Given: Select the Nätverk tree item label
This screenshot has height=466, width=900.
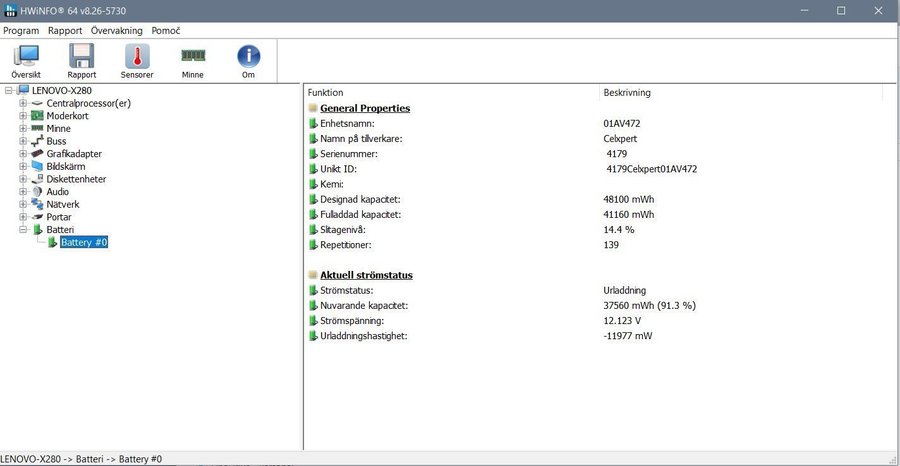Looking at the screenshot, I should coord(63,204).
